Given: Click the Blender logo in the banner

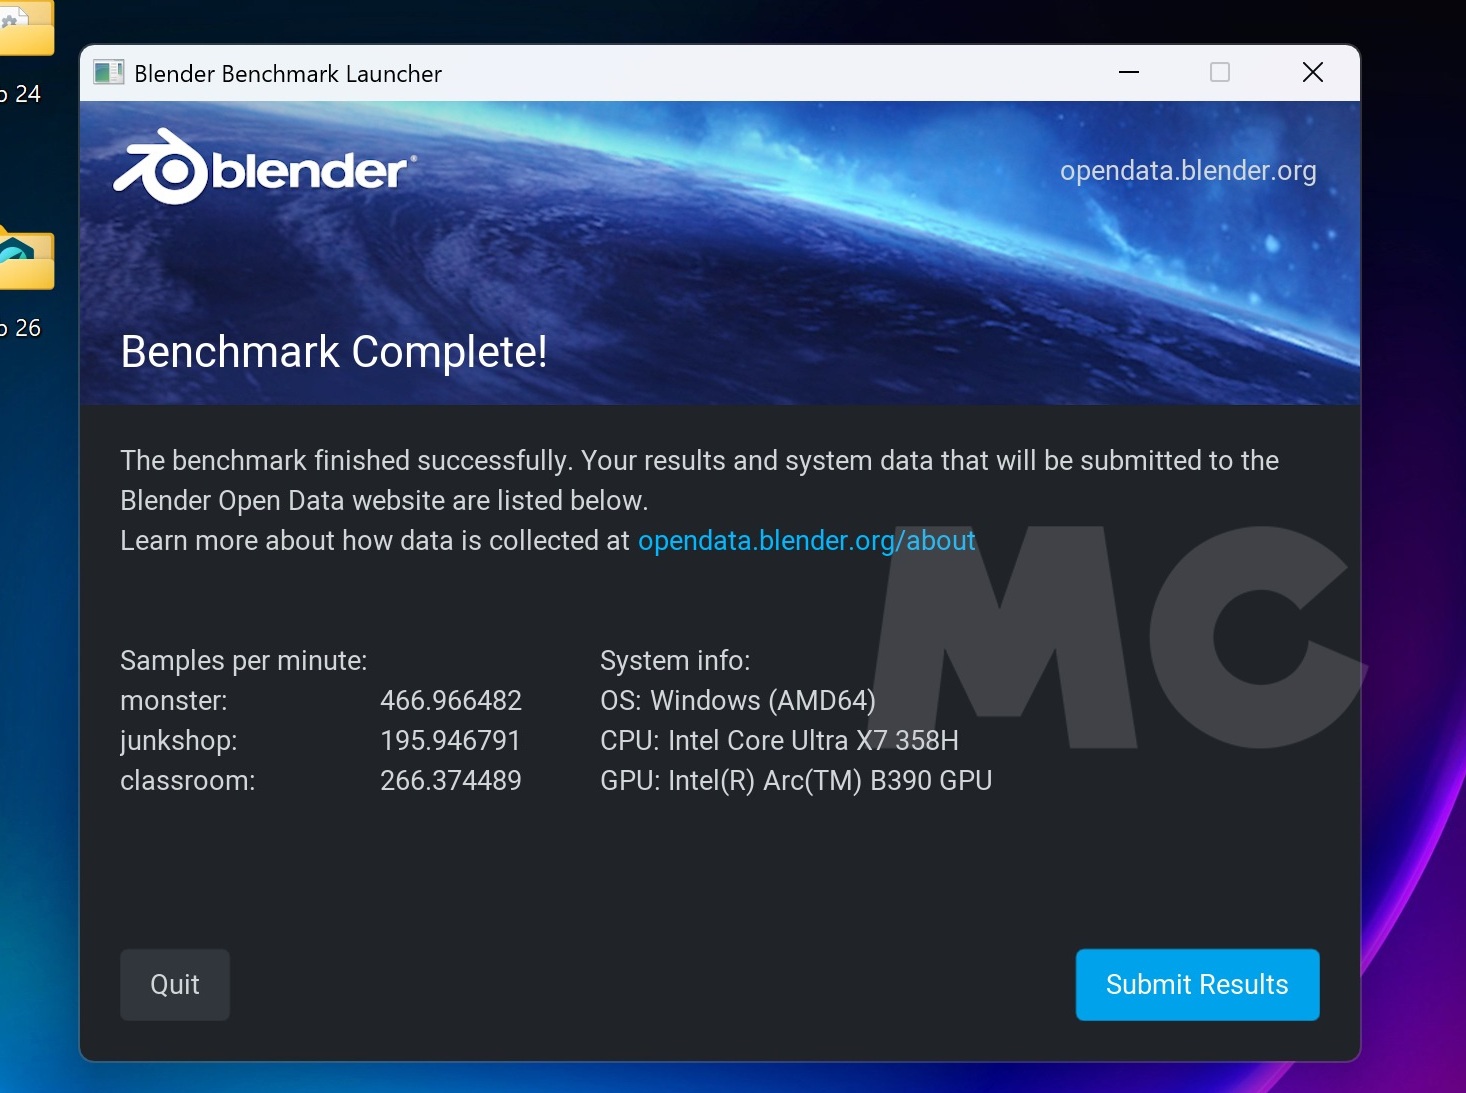Looking at the screenshot, I should point(263,168).
